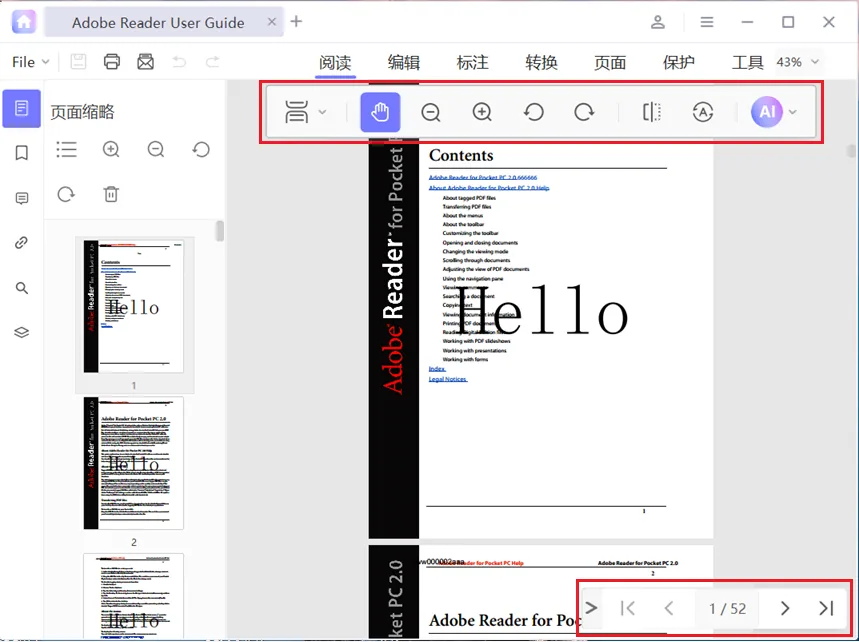The height and width of the screenshot is (642, 859).
Task: Go to the next page
Action: coord(784,608)
